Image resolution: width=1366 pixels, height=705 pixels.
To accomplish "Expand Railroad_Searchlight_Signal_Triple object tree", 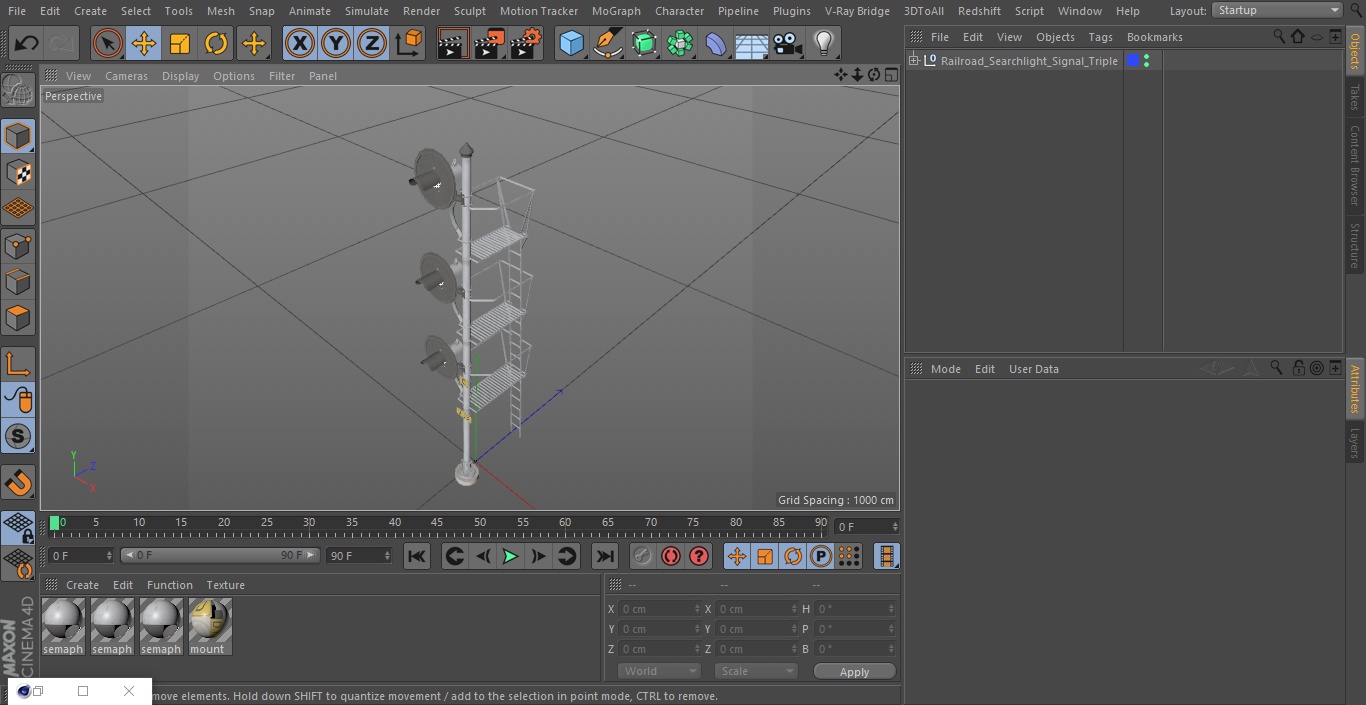I will (x=913, y=61).
